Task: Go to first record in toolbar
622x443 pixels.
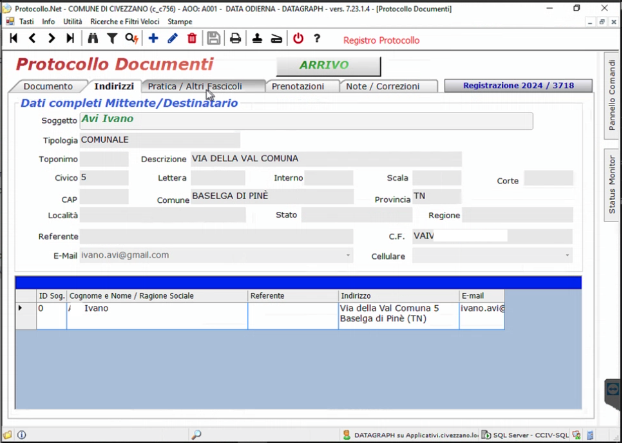Action: tap(14, 39)
